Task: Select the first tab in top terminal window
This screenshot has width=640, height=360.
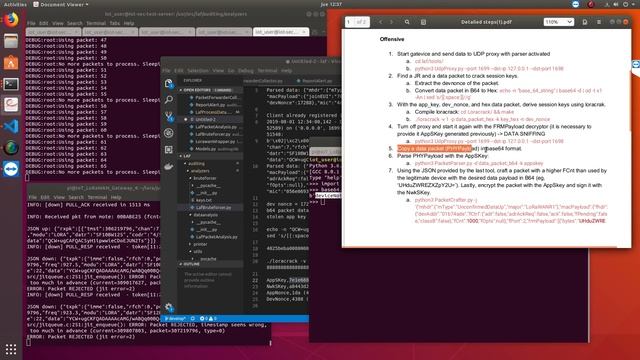Action: pyautogui.click(x=53, y=32)
